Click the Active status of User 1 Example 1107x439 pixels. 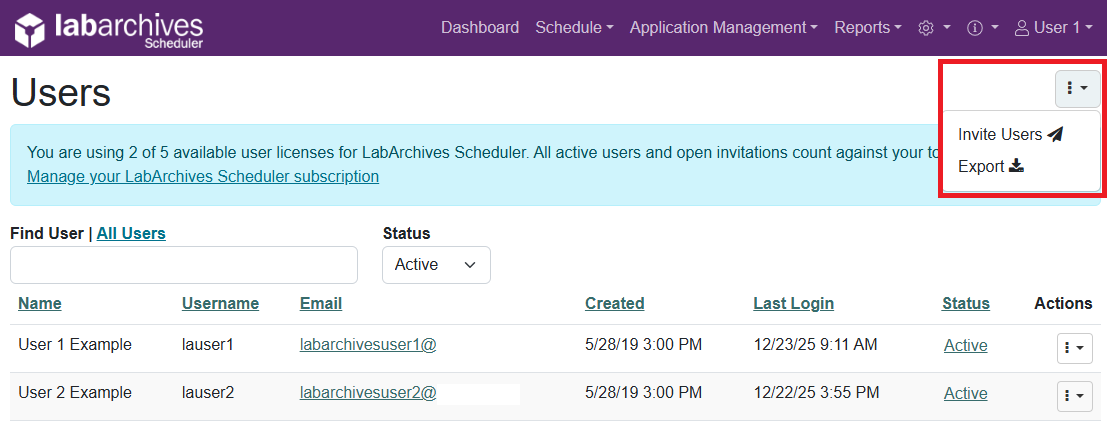point(966,346)
